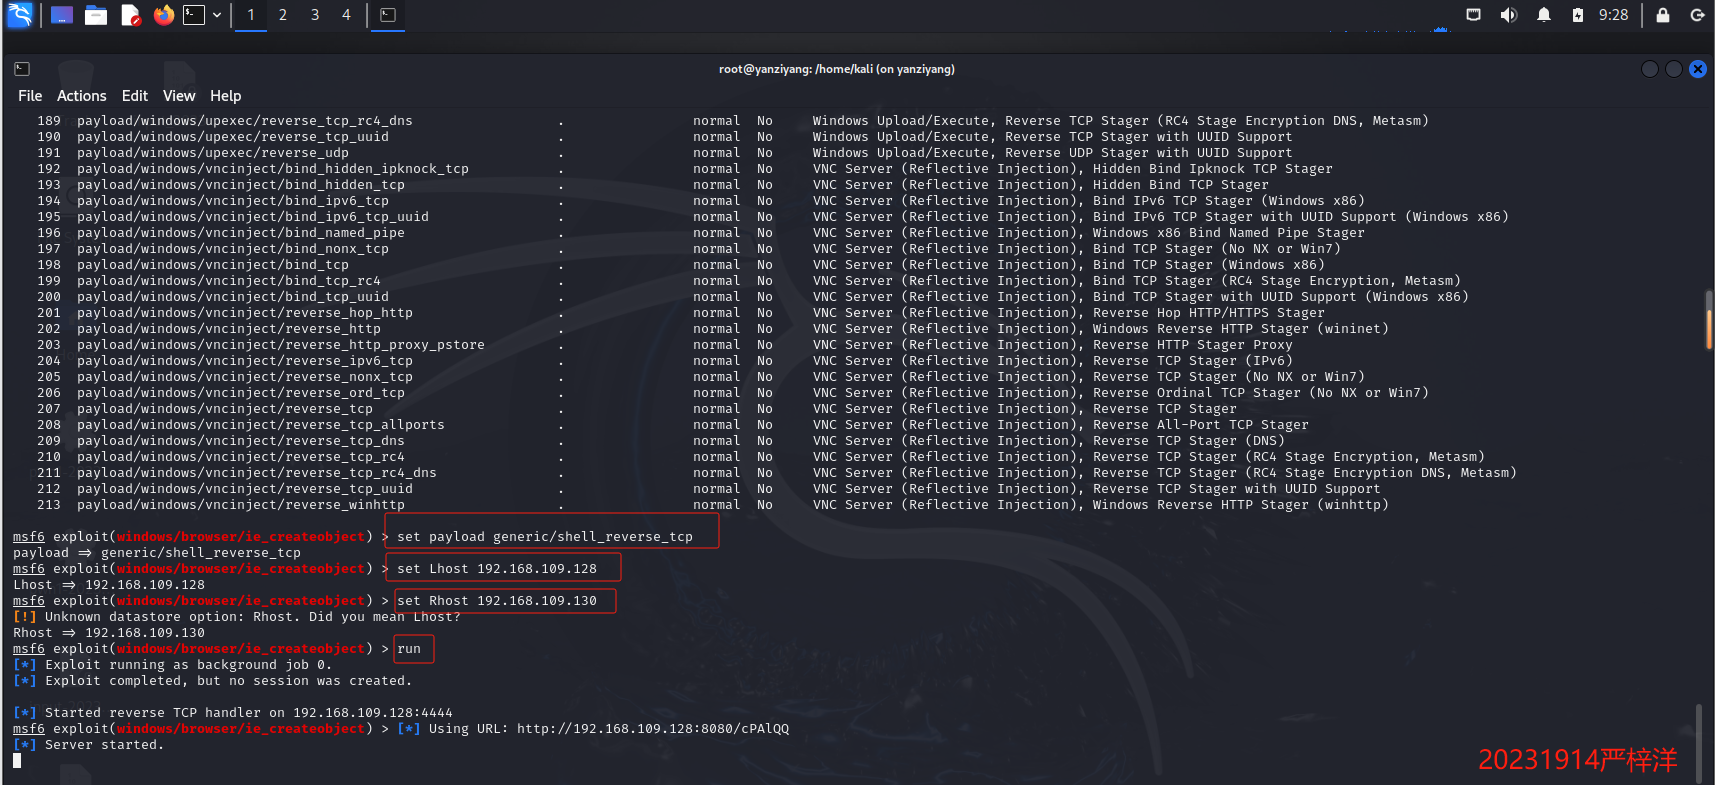This screenshot has height=785, width=1715.
Task: Click the 'set Lhost 192.168.109.128' command
Action: (x=497, y=569)
